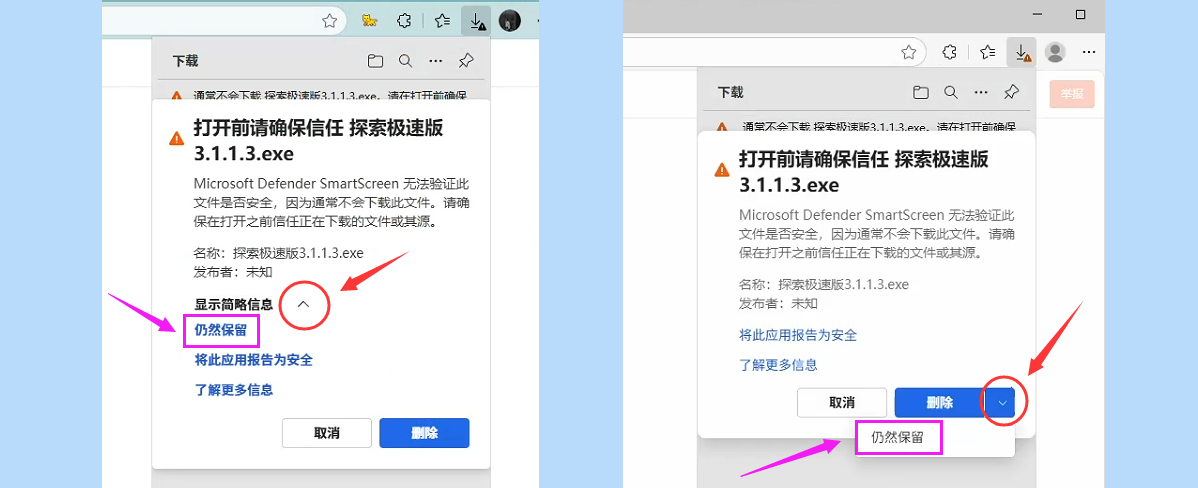
Task: Collapse details via chevron beside 显示简略信息
Action: (x=304, y=304)
